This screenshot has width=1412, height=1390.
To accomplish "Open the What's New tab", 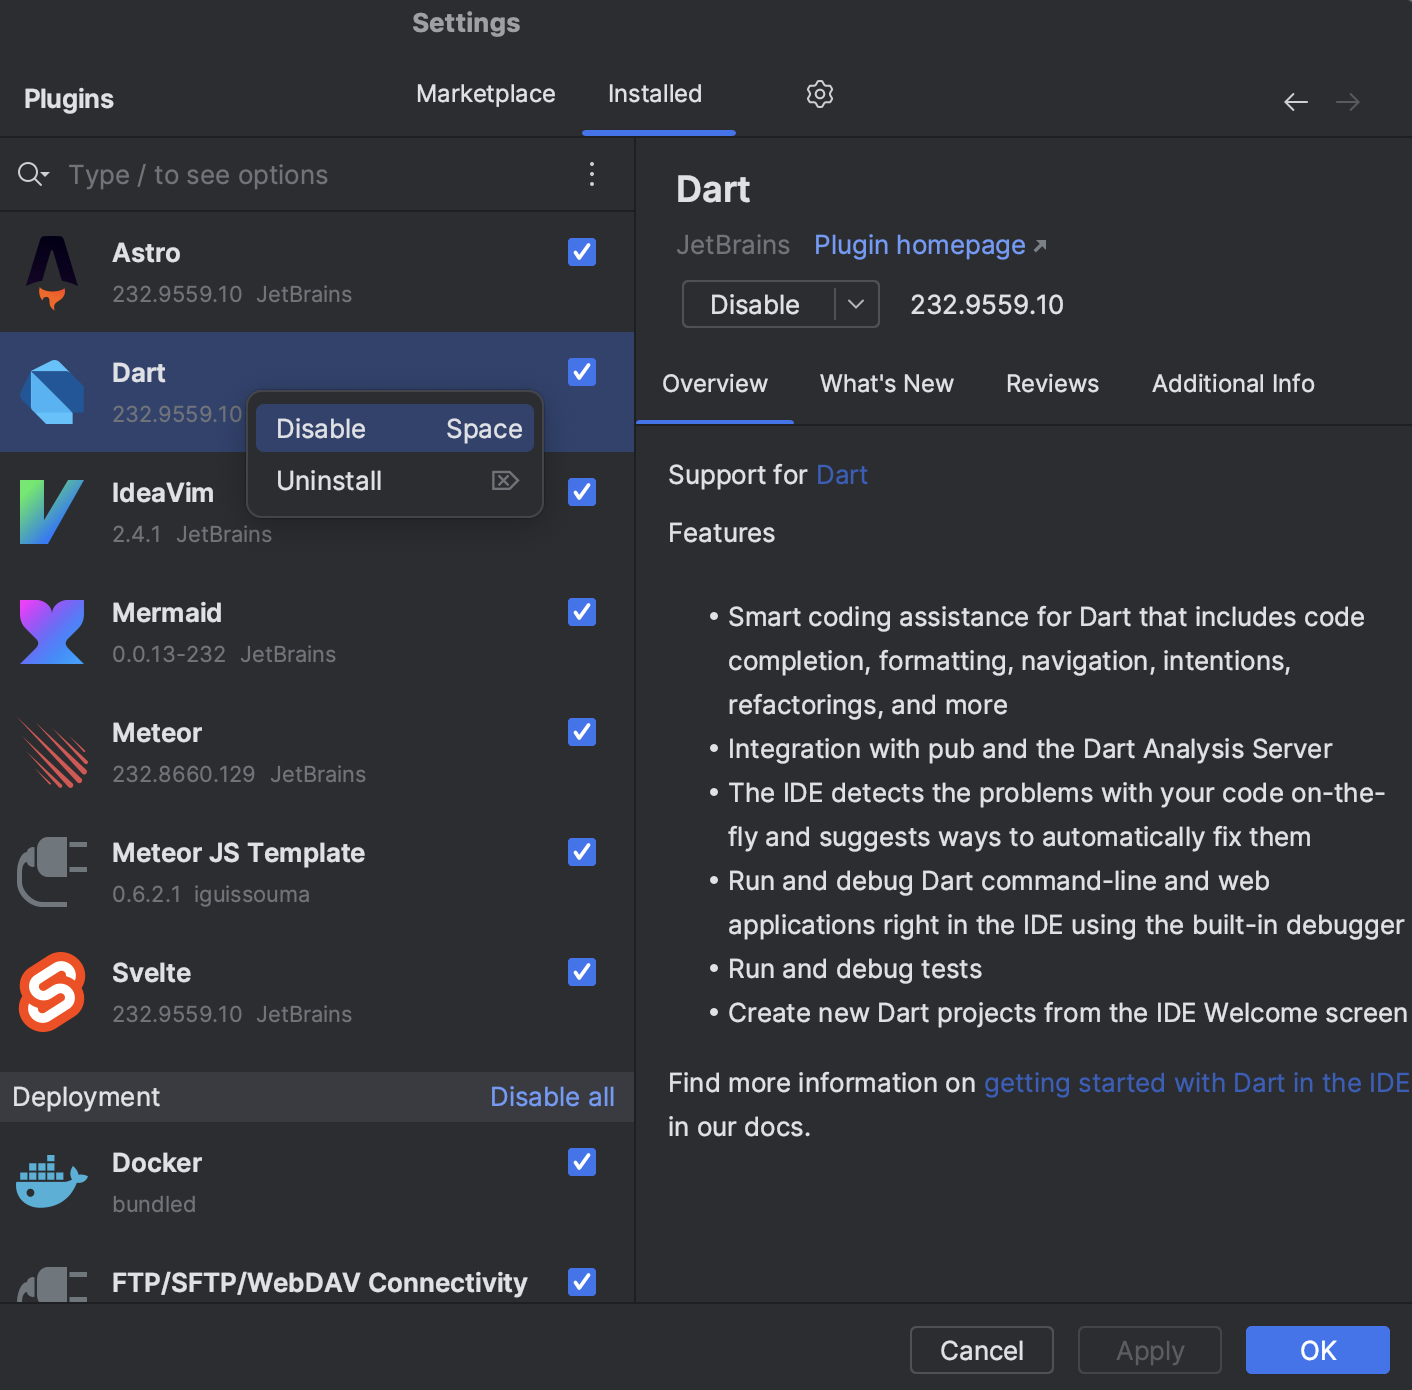I will click(886, 383).
